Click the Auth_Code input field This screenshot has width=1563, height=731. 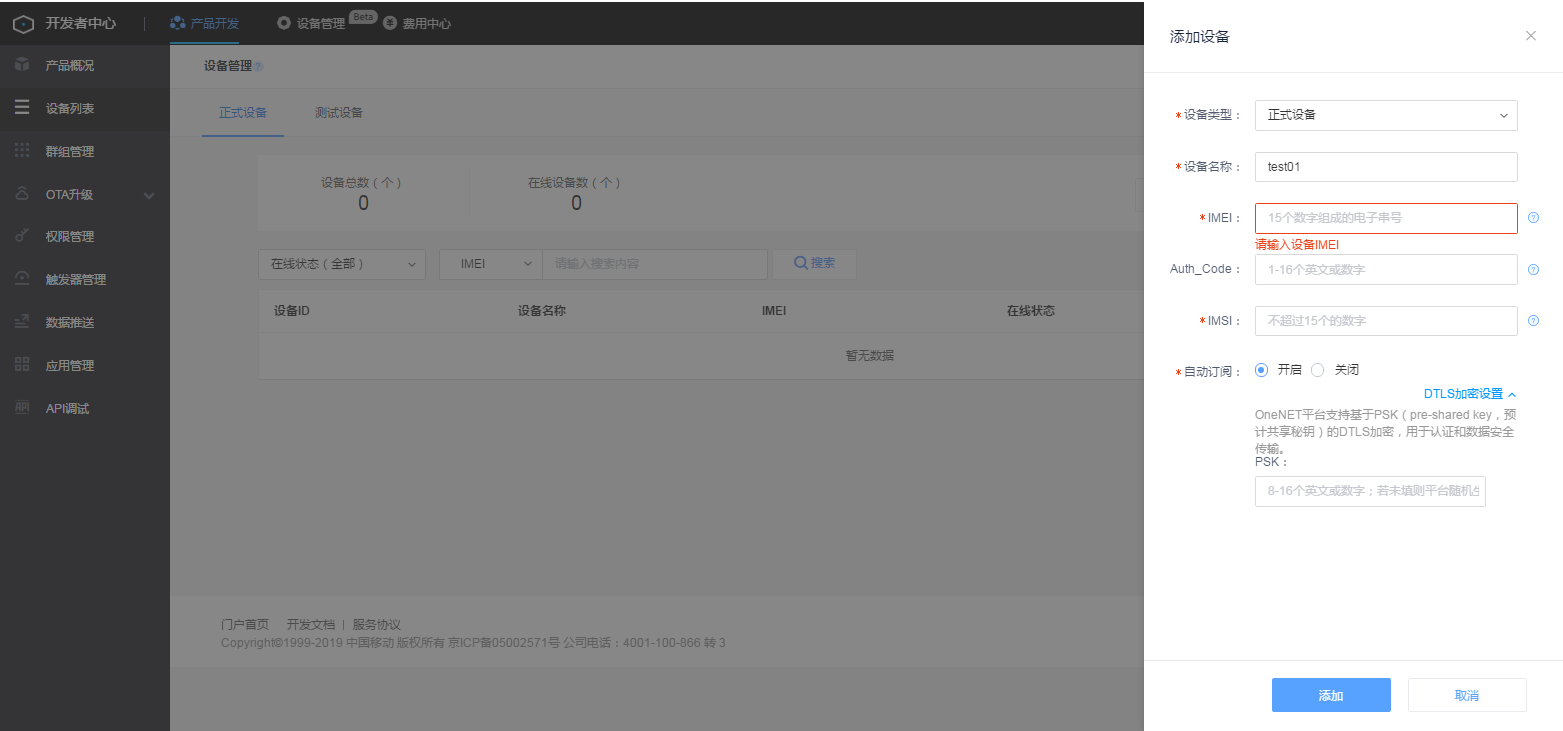click(x=1386, y=269)
